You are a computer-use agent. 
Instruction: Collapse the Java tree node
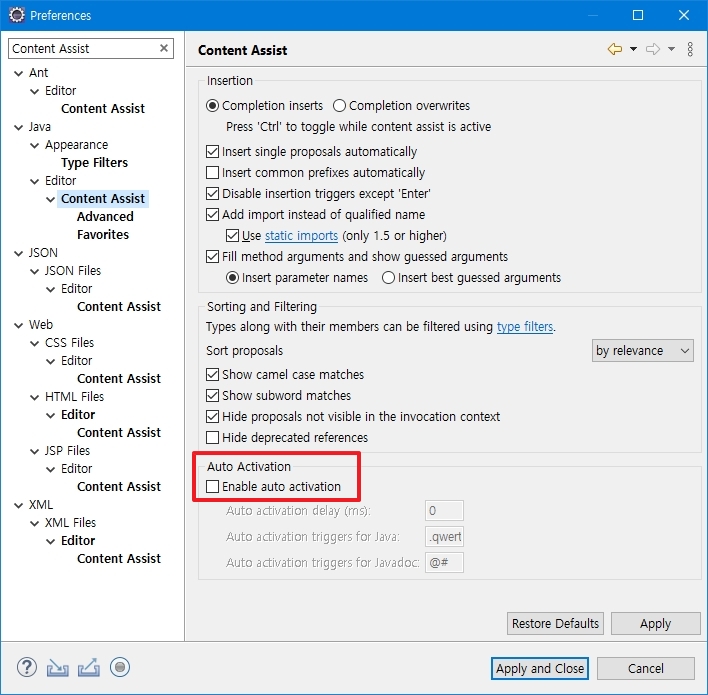pos(19,127)
